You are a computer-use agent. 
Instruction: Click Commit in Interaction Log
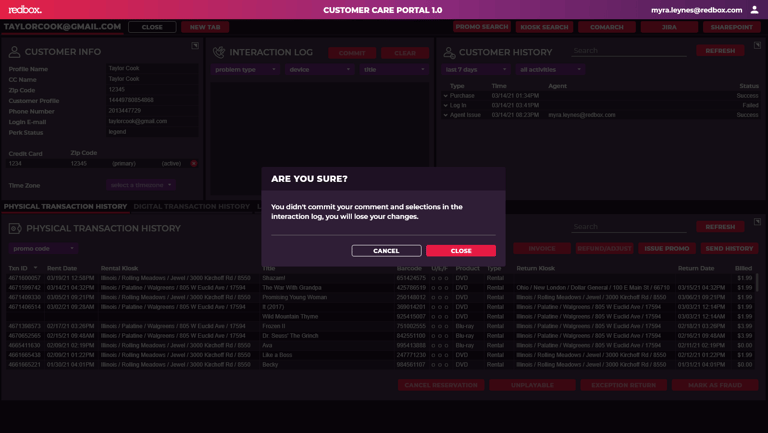pyautogui.click(x=352, y=53)
